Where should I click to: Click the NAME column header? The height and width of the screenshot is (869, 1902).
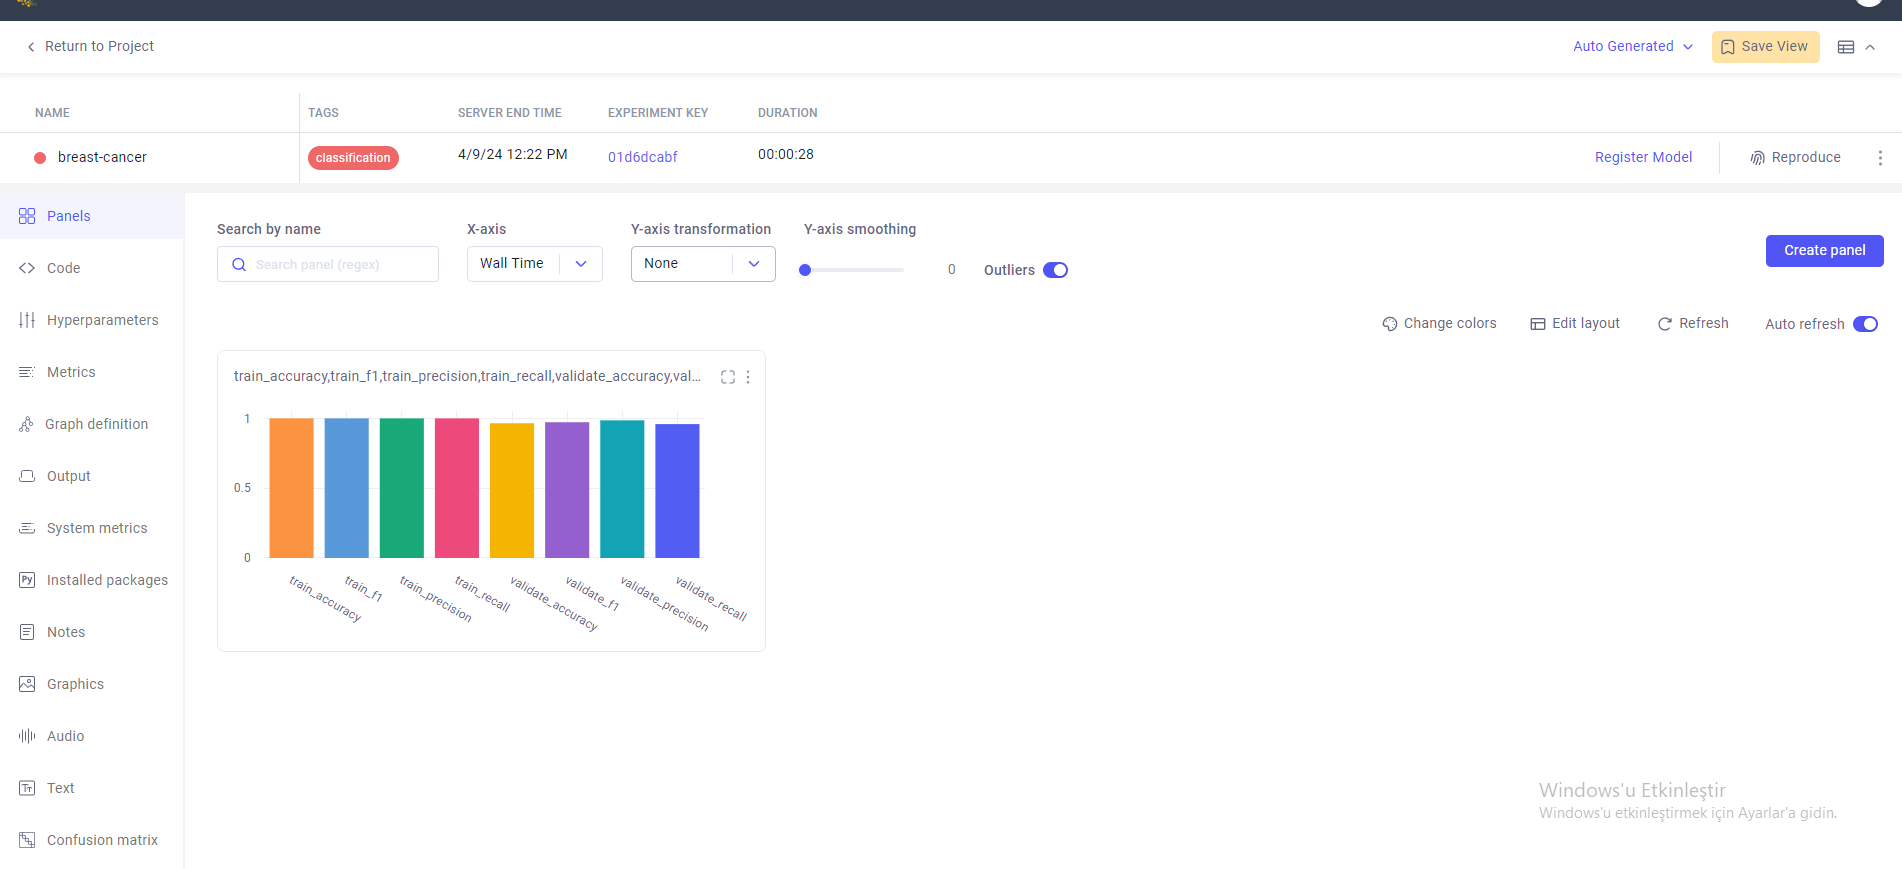click(52, 113)
